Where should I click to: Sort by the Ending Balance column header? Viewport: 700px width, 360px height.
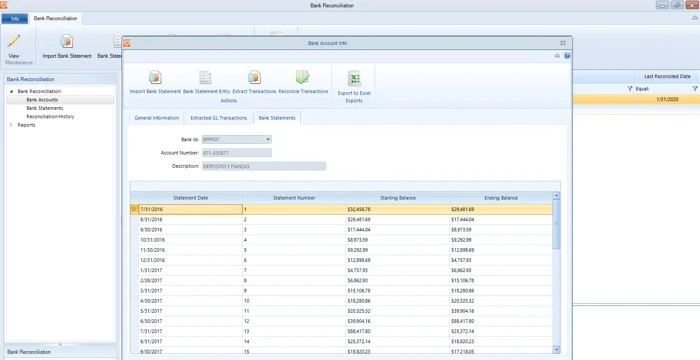(x=501, y=197)
